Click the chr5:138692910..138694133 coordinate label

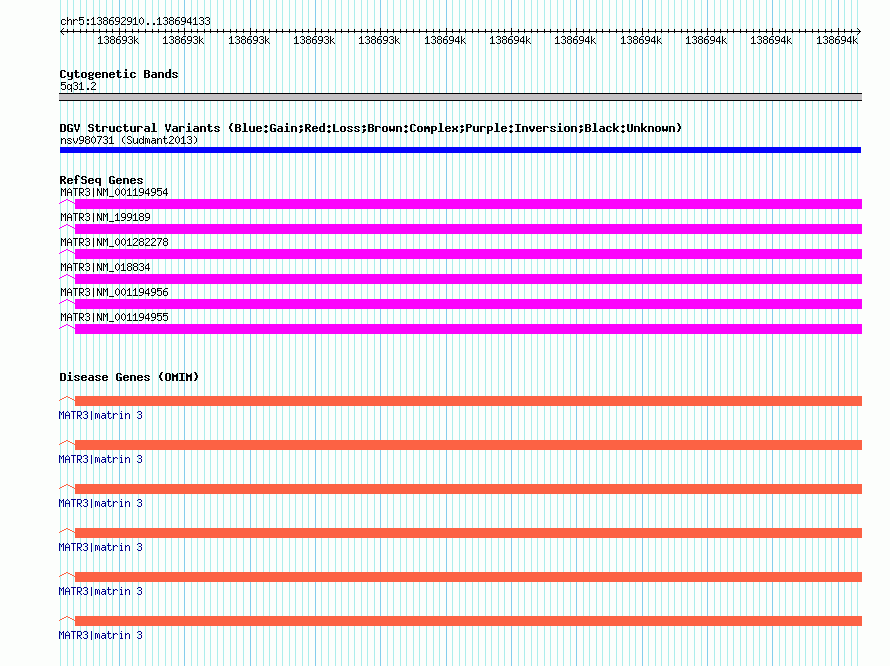click(135, 21)
